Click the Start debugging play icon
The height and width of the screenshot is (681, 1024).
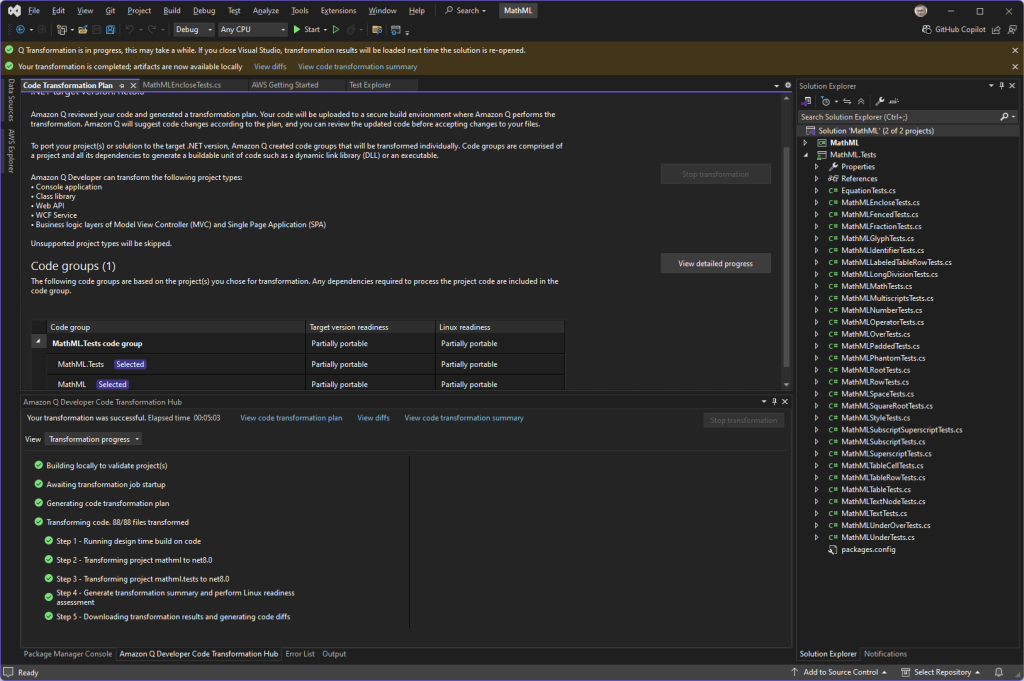click(297, 30)
